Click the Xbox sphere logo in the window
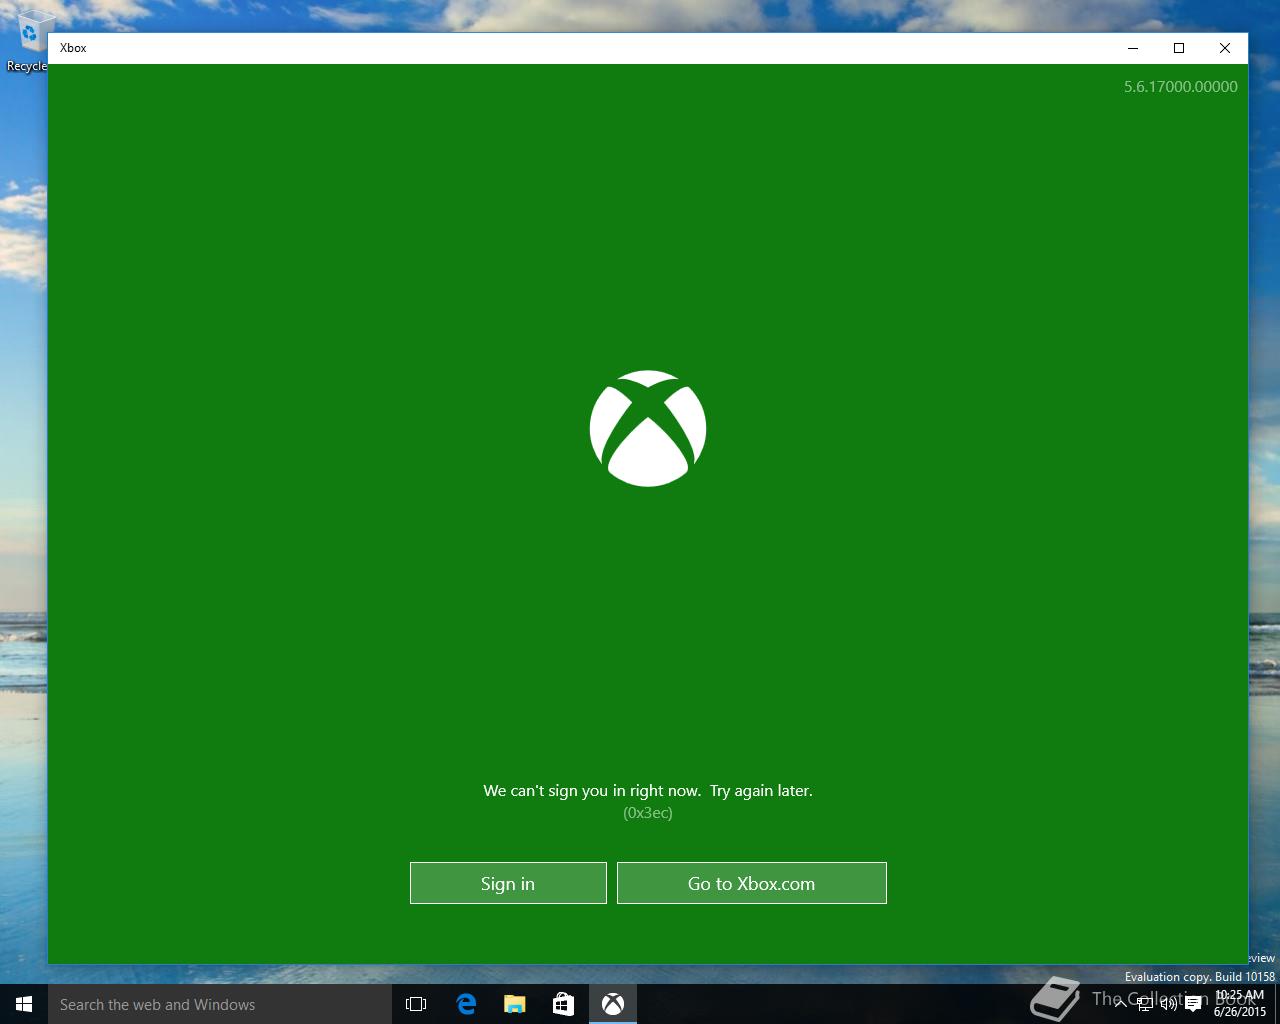 648,429
